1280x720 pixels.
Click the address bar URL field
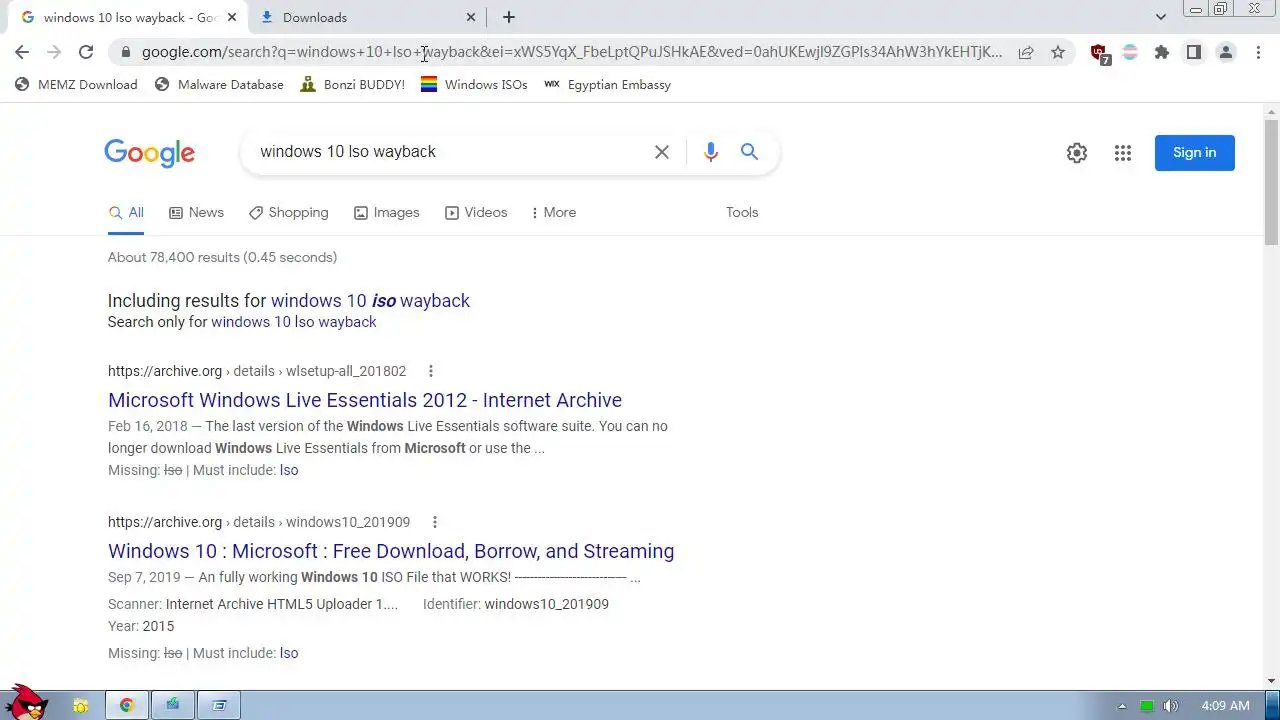coord(571,52)
